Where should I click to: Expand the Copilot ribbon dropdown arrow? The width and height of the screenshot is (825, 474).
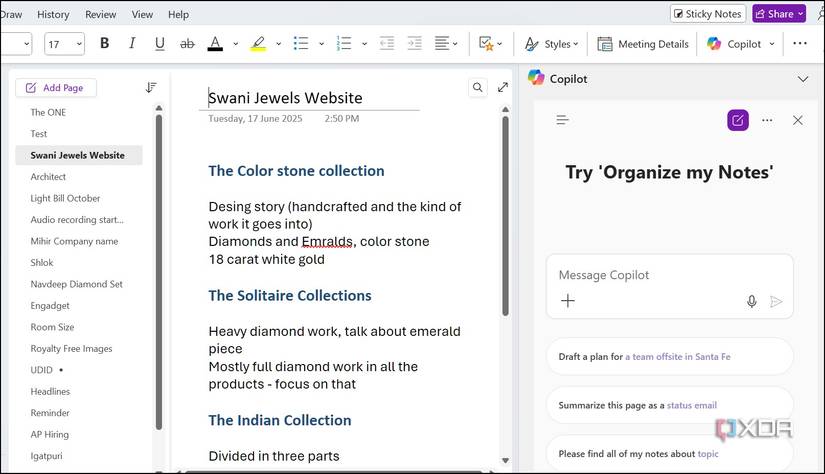click(772, 44)
